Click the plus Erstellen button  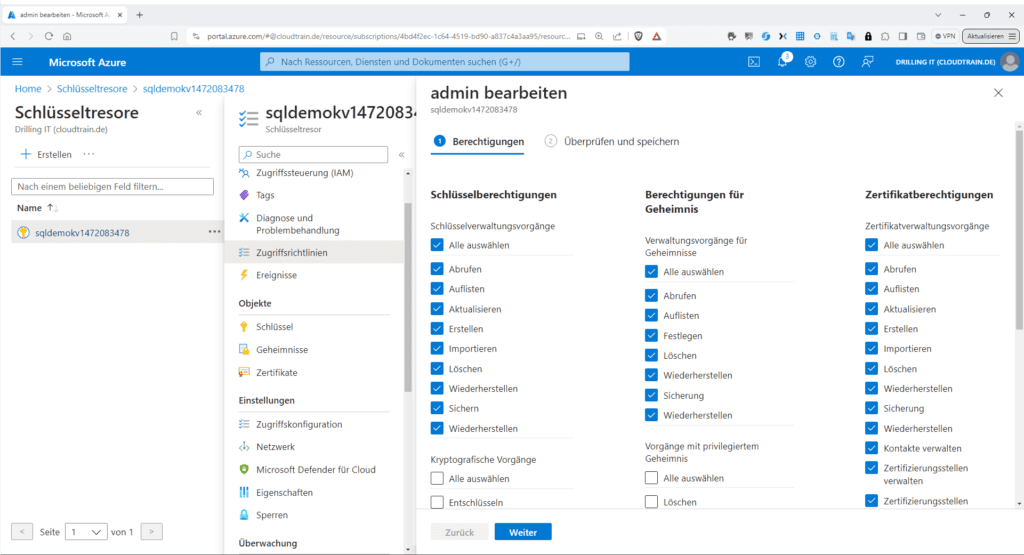46,155
